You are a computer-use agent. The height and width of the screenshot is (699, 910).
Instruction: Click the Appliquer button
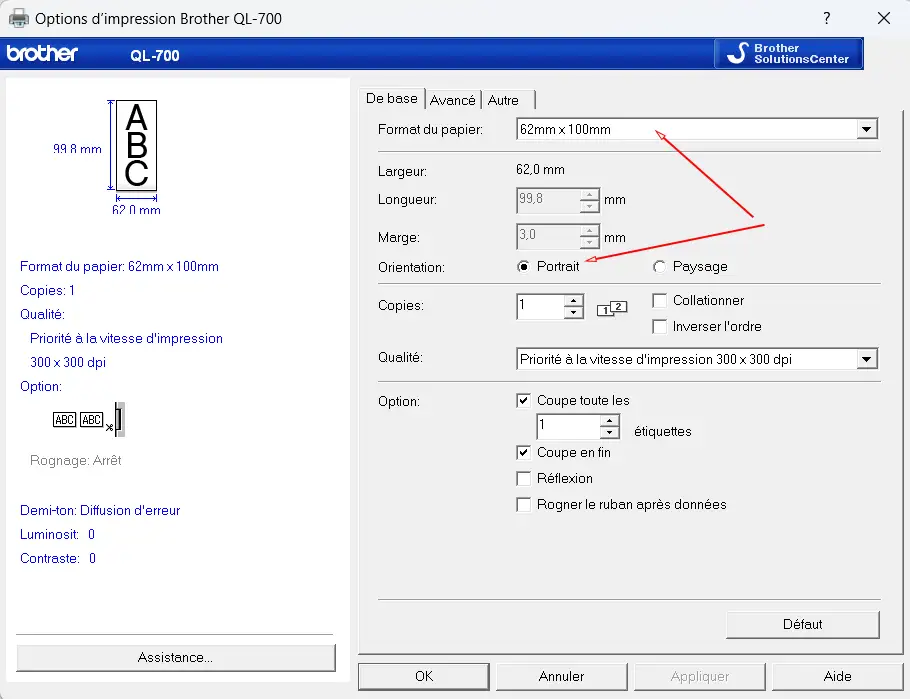tap(700, 676)
